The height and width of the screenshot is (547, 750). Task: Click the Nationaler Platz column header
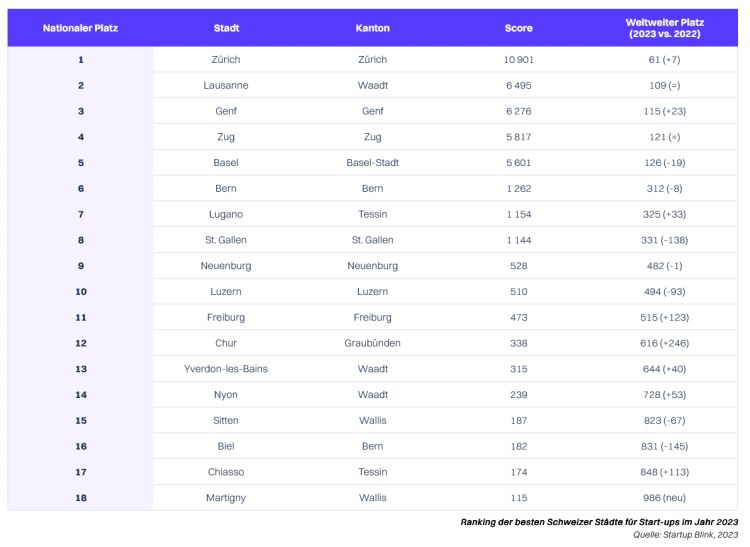pyautogui.click(x=80, y=28)
